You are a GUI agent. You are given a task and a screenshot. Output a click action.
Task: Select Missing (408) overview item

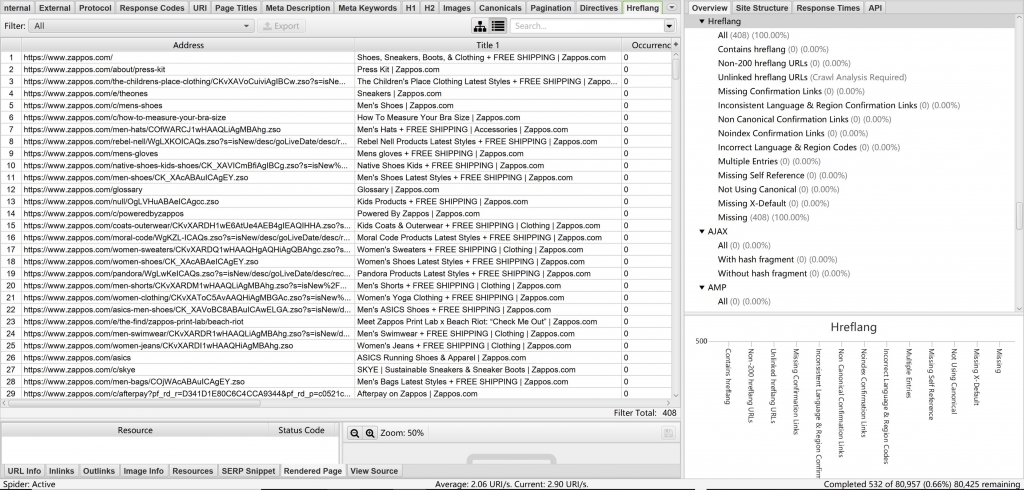pos(763,218)
